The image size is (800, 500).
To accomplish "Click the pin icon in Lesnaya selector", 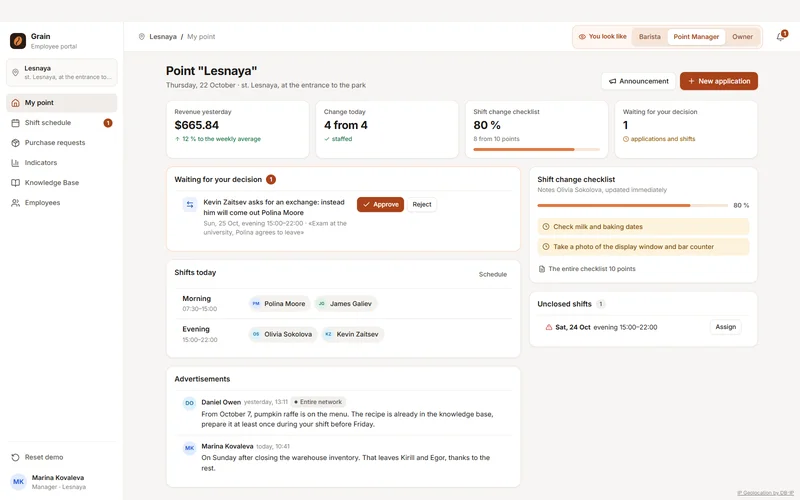I will tap(15, 72).
